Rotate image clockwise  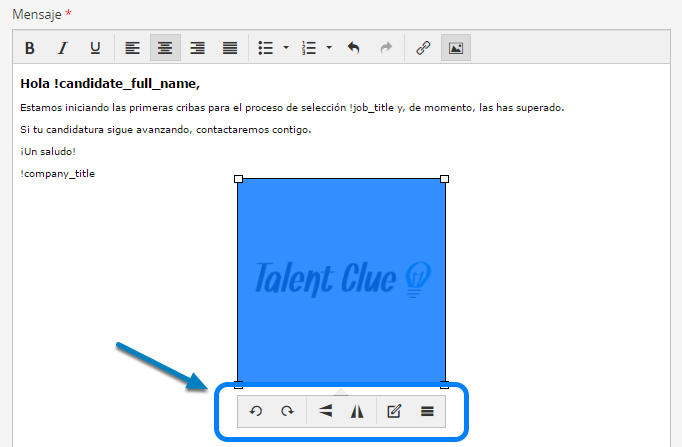[x=287, y=411]
